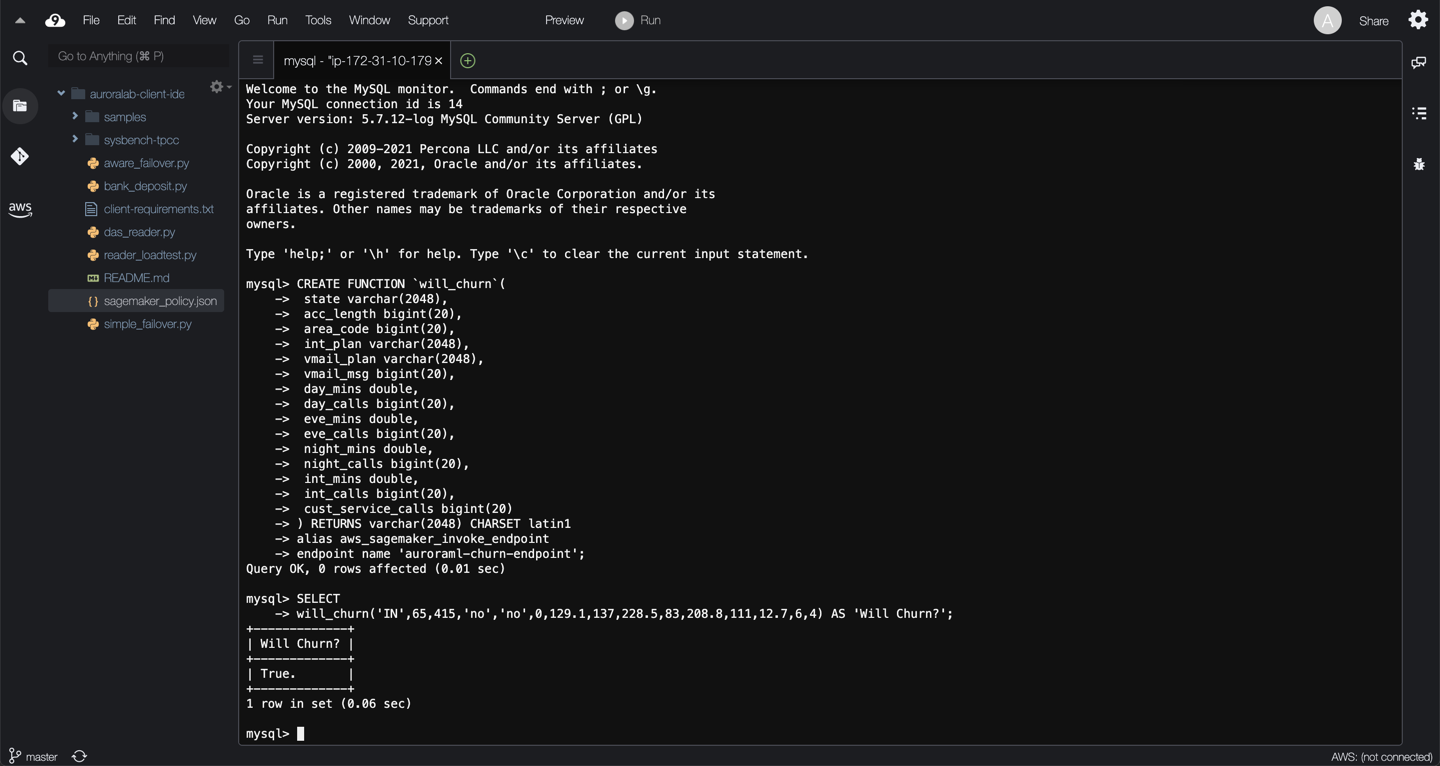Open the Debugger bug icon
Image resolution: width=1440 pixels, height=766 pixels.
(x=1419, y=164)
